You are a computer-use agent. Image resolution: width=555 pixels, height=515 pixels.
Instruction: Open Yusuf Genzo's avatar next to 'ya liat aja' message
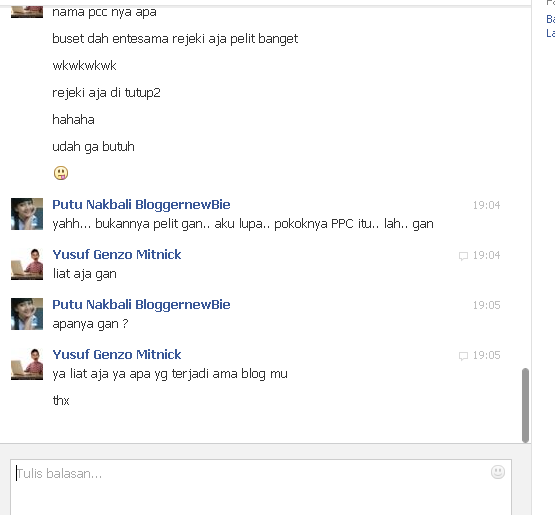pos(27,364)
